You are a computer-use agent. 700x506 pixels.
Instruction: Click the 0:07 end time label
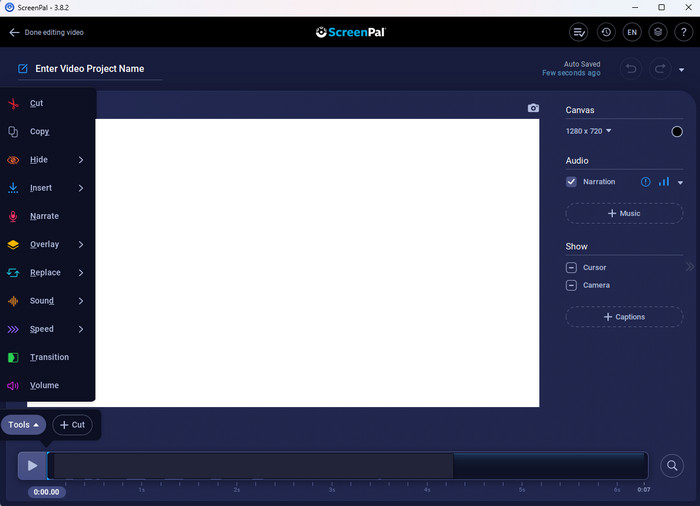coord(644,489)
